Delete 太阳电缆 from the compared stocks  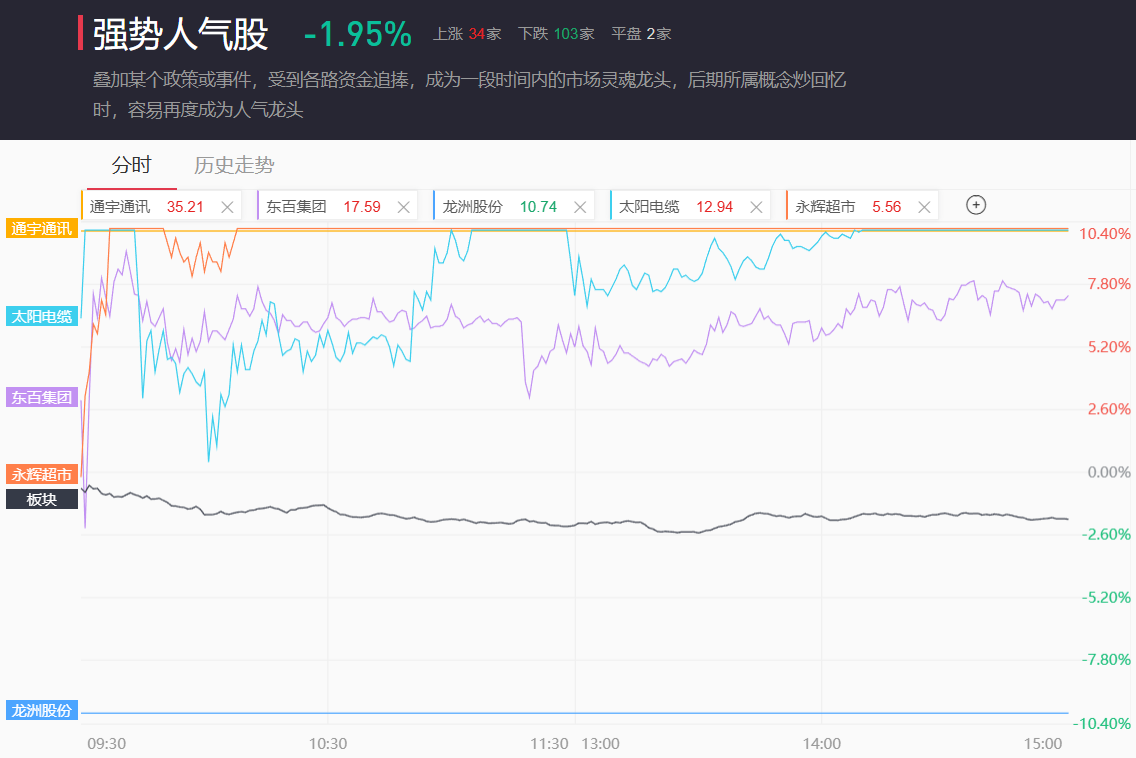[x=756, y=207]
